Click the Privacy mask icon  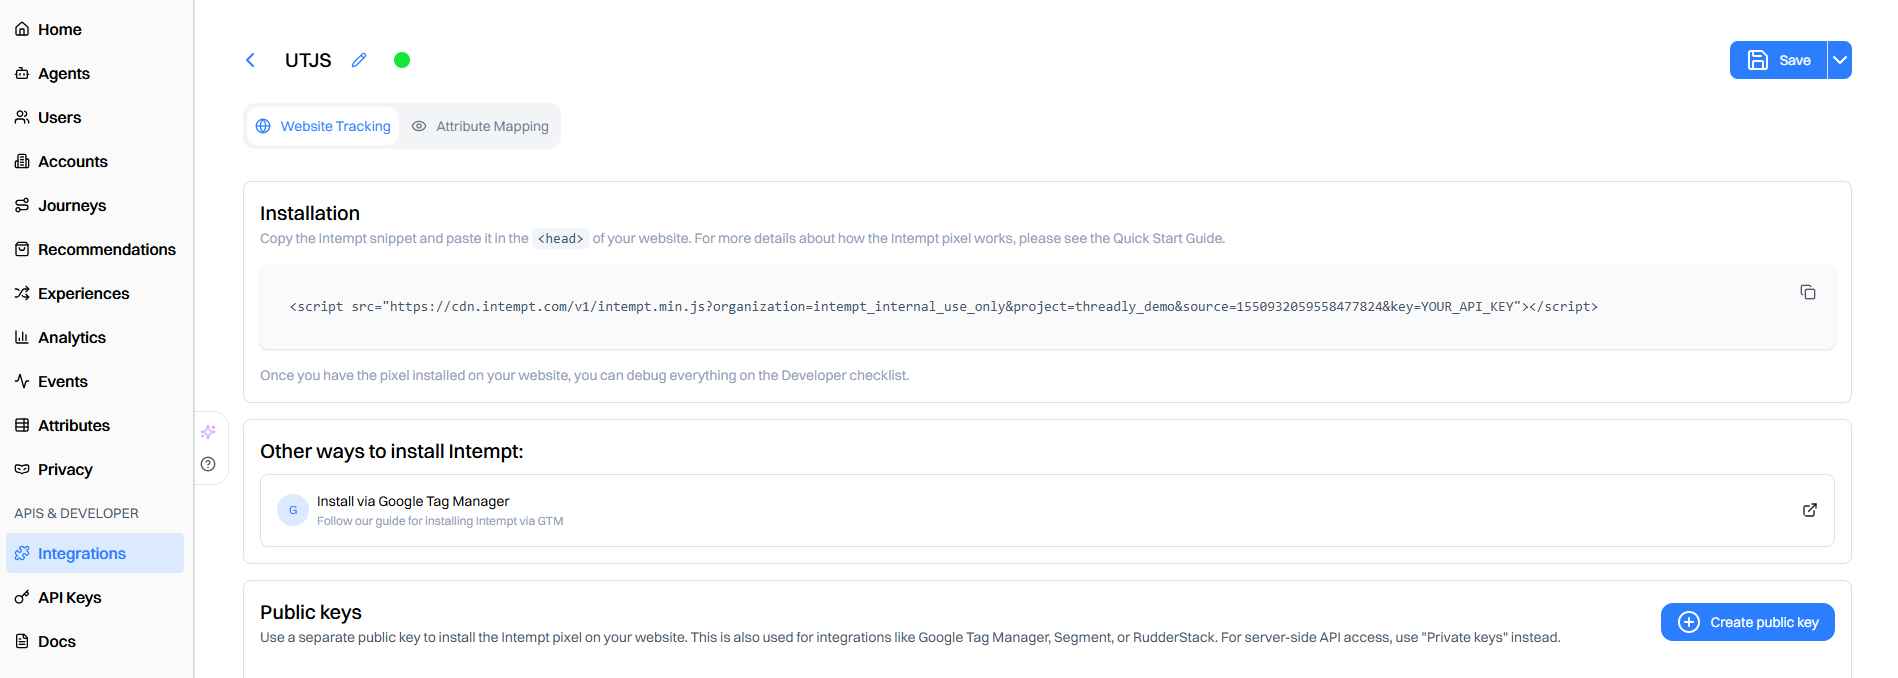pos(22,469)
